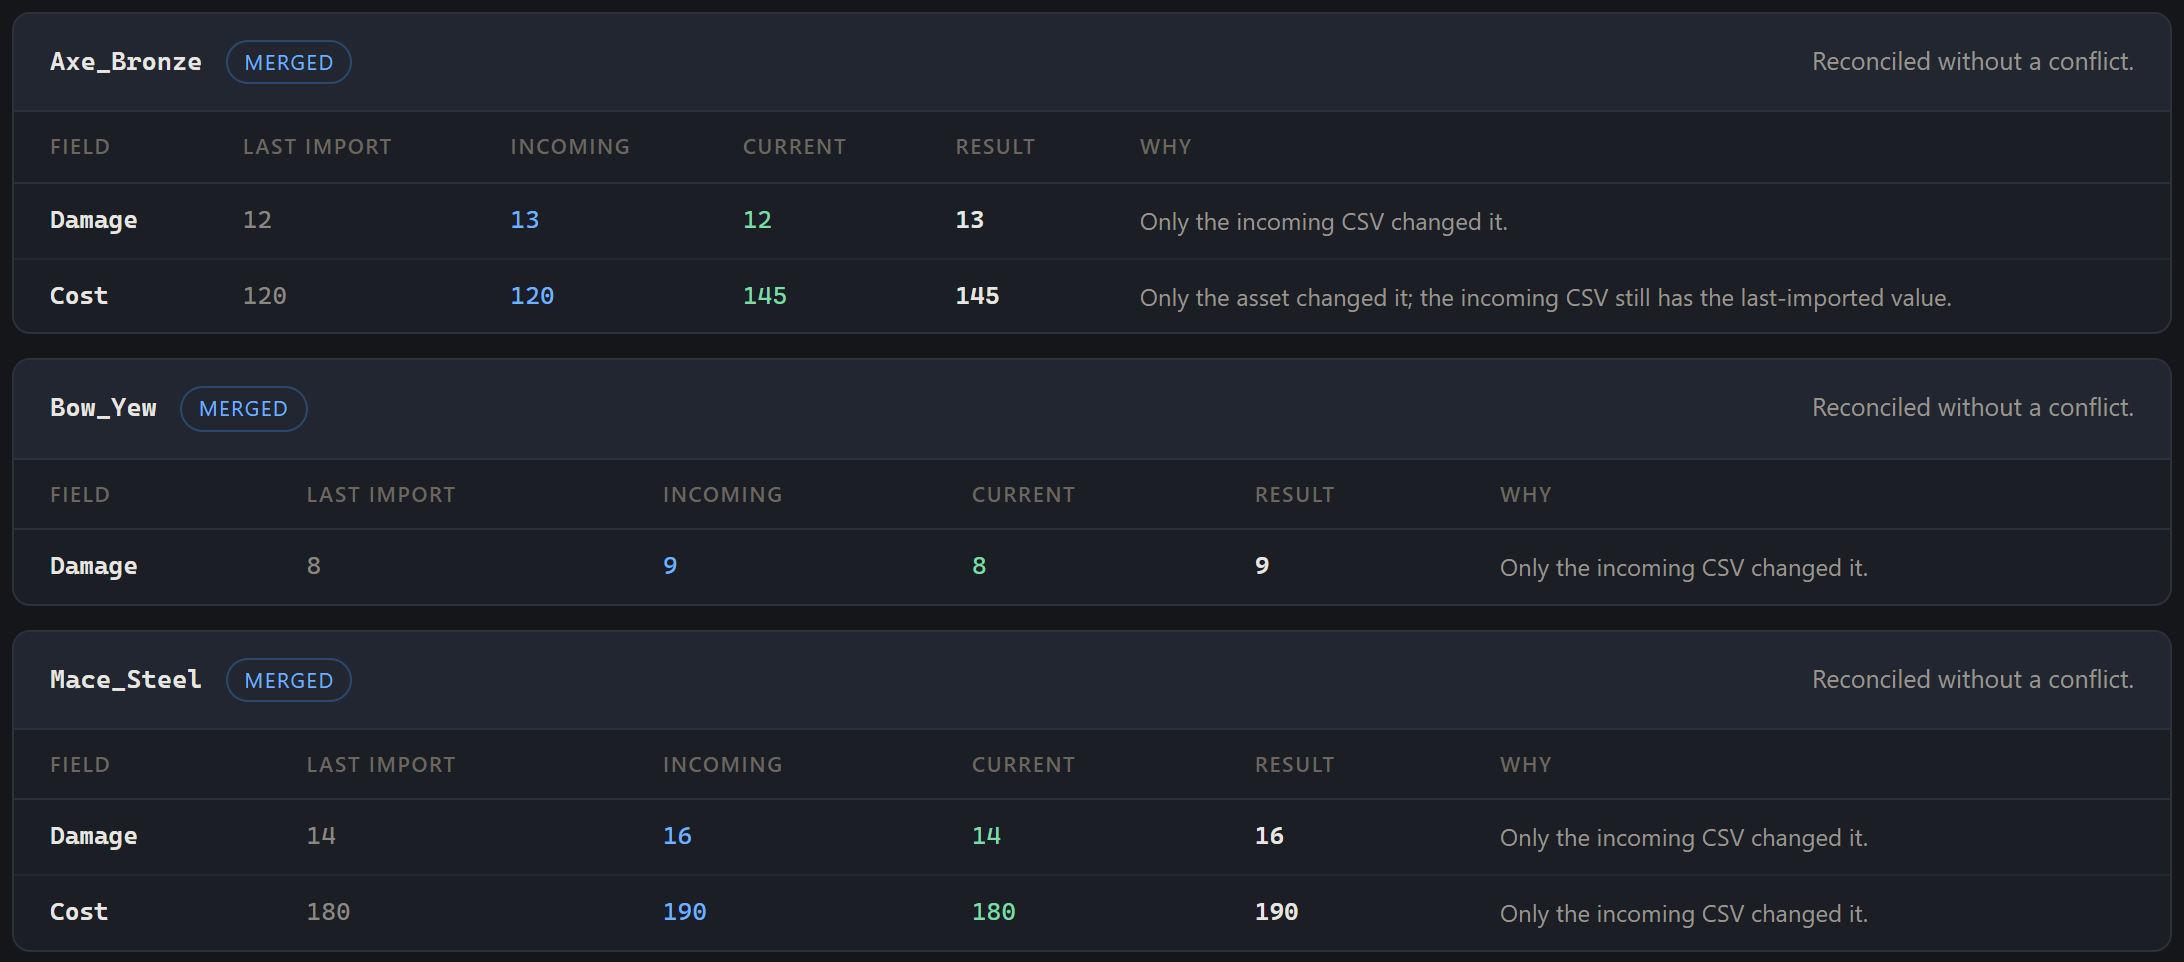Click Mace_Steel Cost current value 180
This screenshot has height=962, width=2184.
(994, 912)
